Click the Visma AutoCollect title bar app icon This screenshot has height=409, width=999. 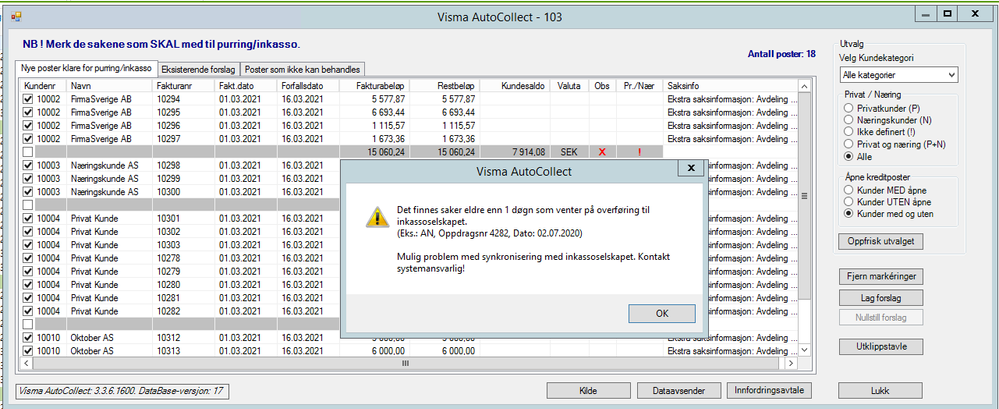pyautogui.click(x=16, y=16)
